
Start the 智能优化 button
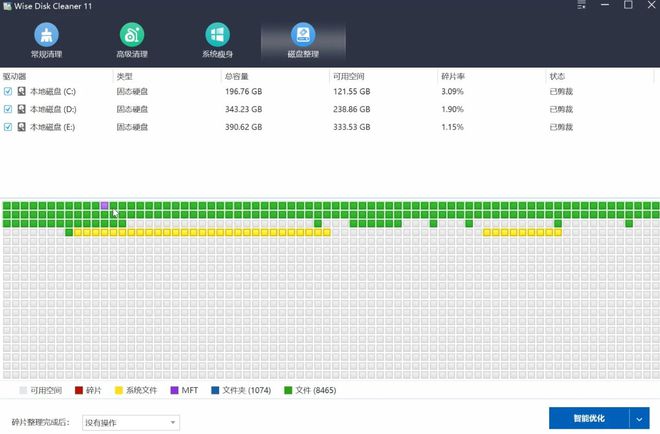(588, 418)
